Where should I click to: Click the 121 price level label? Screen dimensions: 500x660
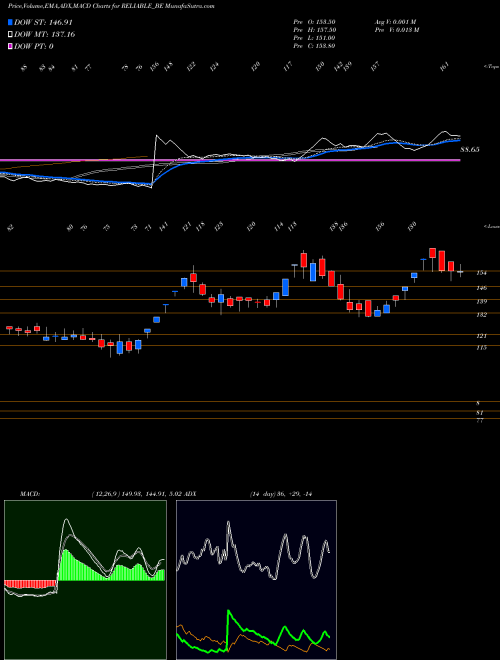click(x=482, y=336)
